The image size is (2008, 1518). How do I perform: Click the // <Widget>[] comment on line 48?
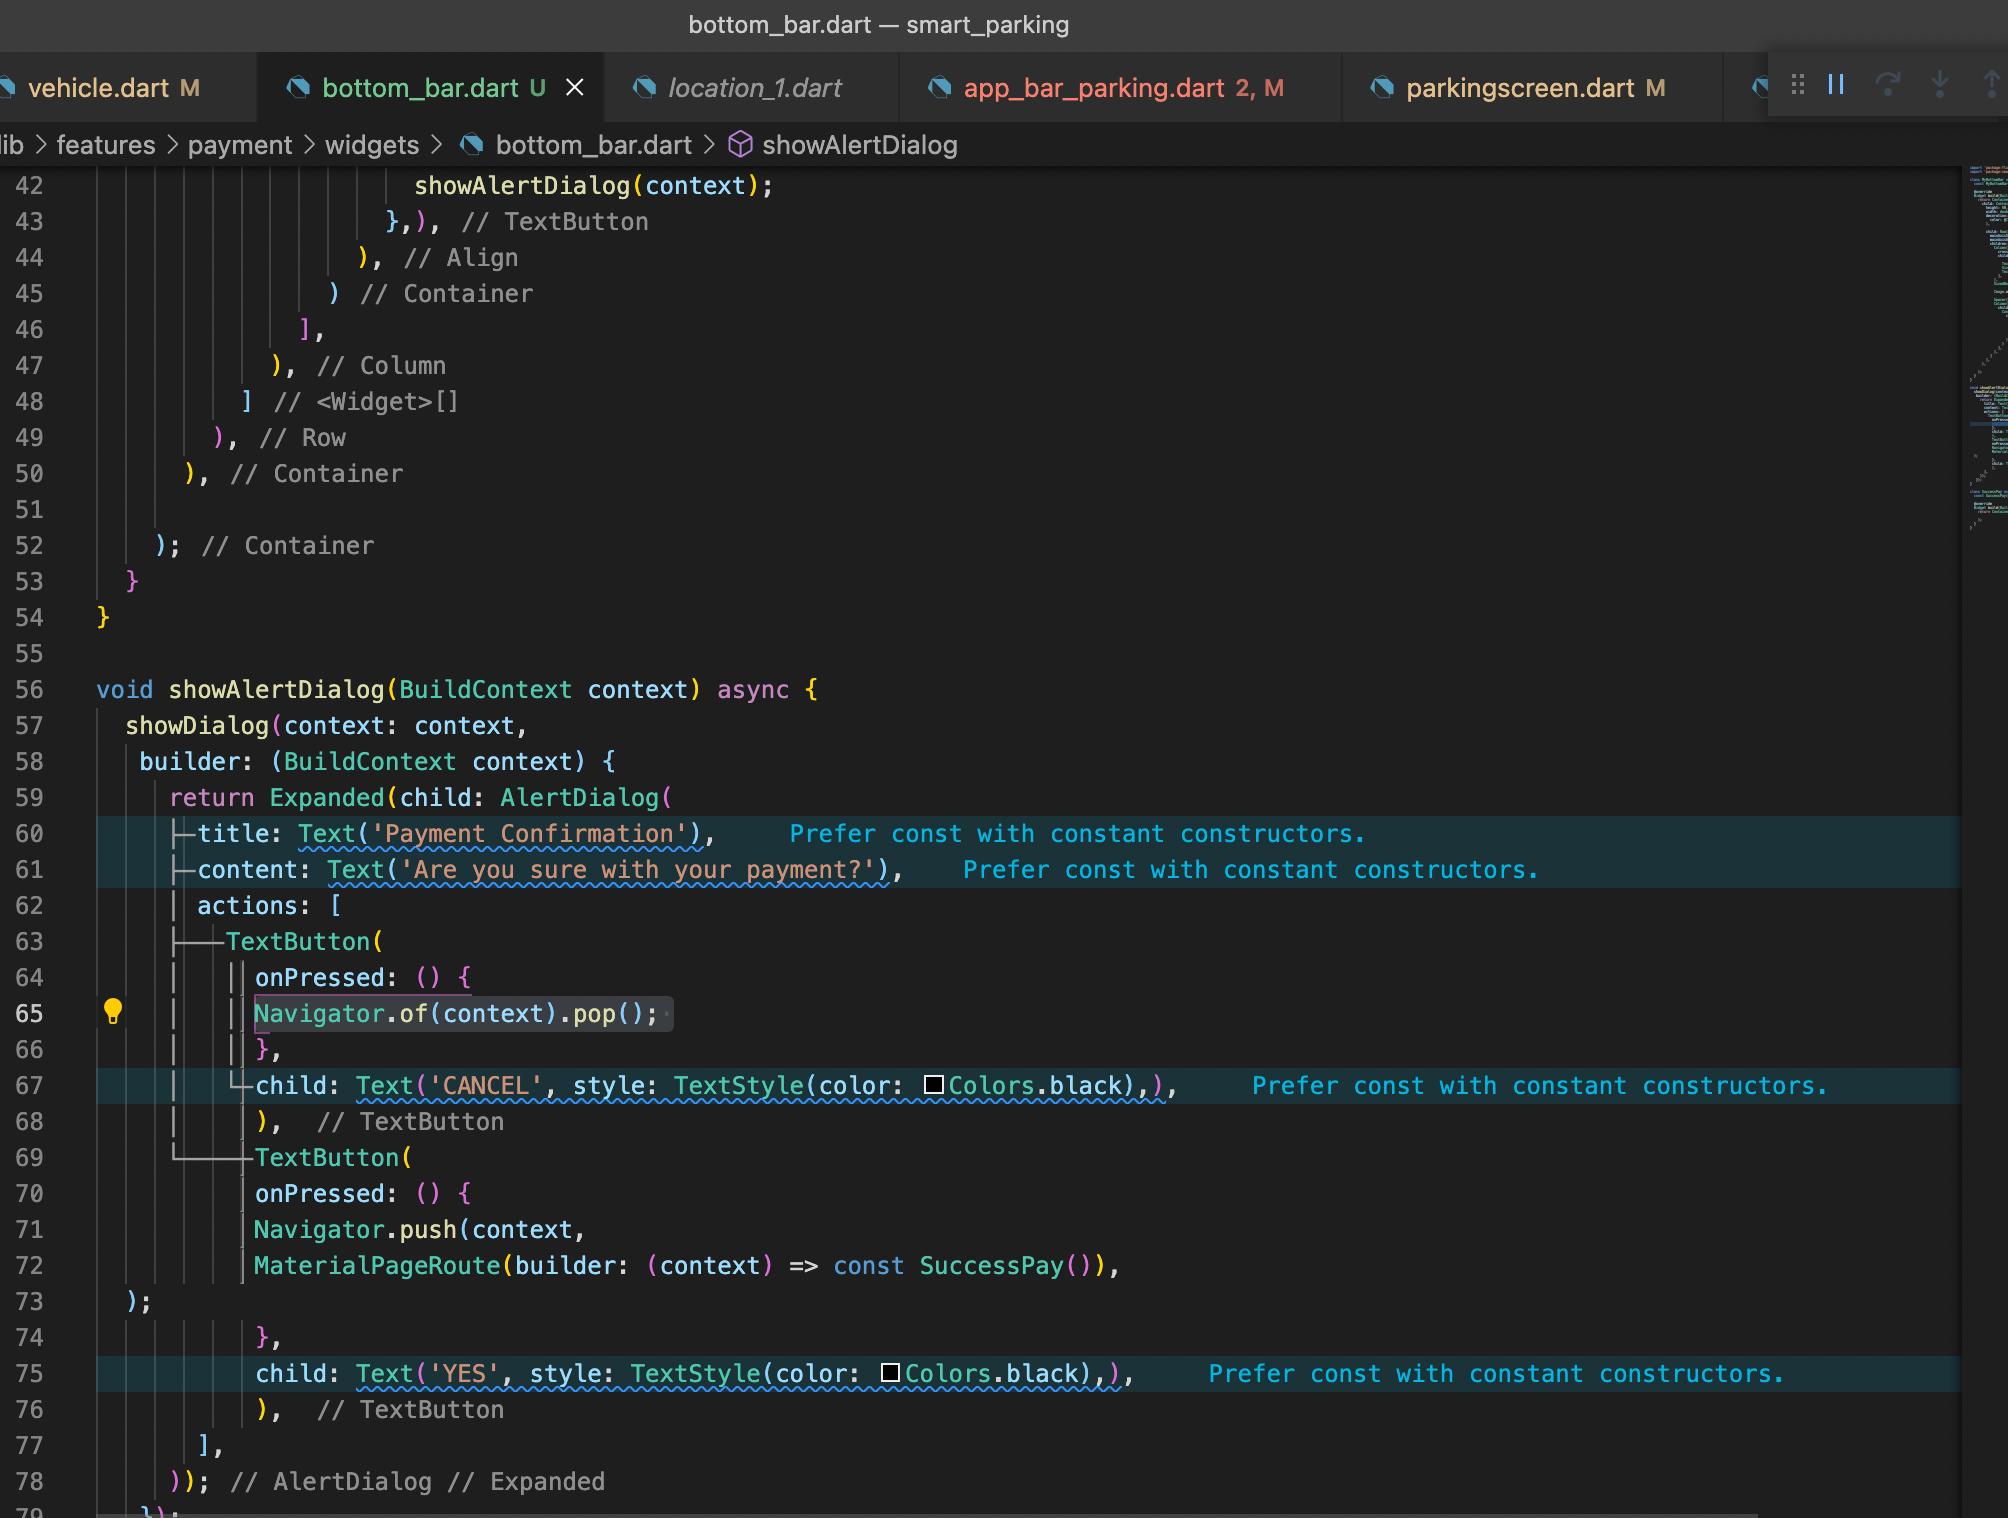[x=366, y=401]
